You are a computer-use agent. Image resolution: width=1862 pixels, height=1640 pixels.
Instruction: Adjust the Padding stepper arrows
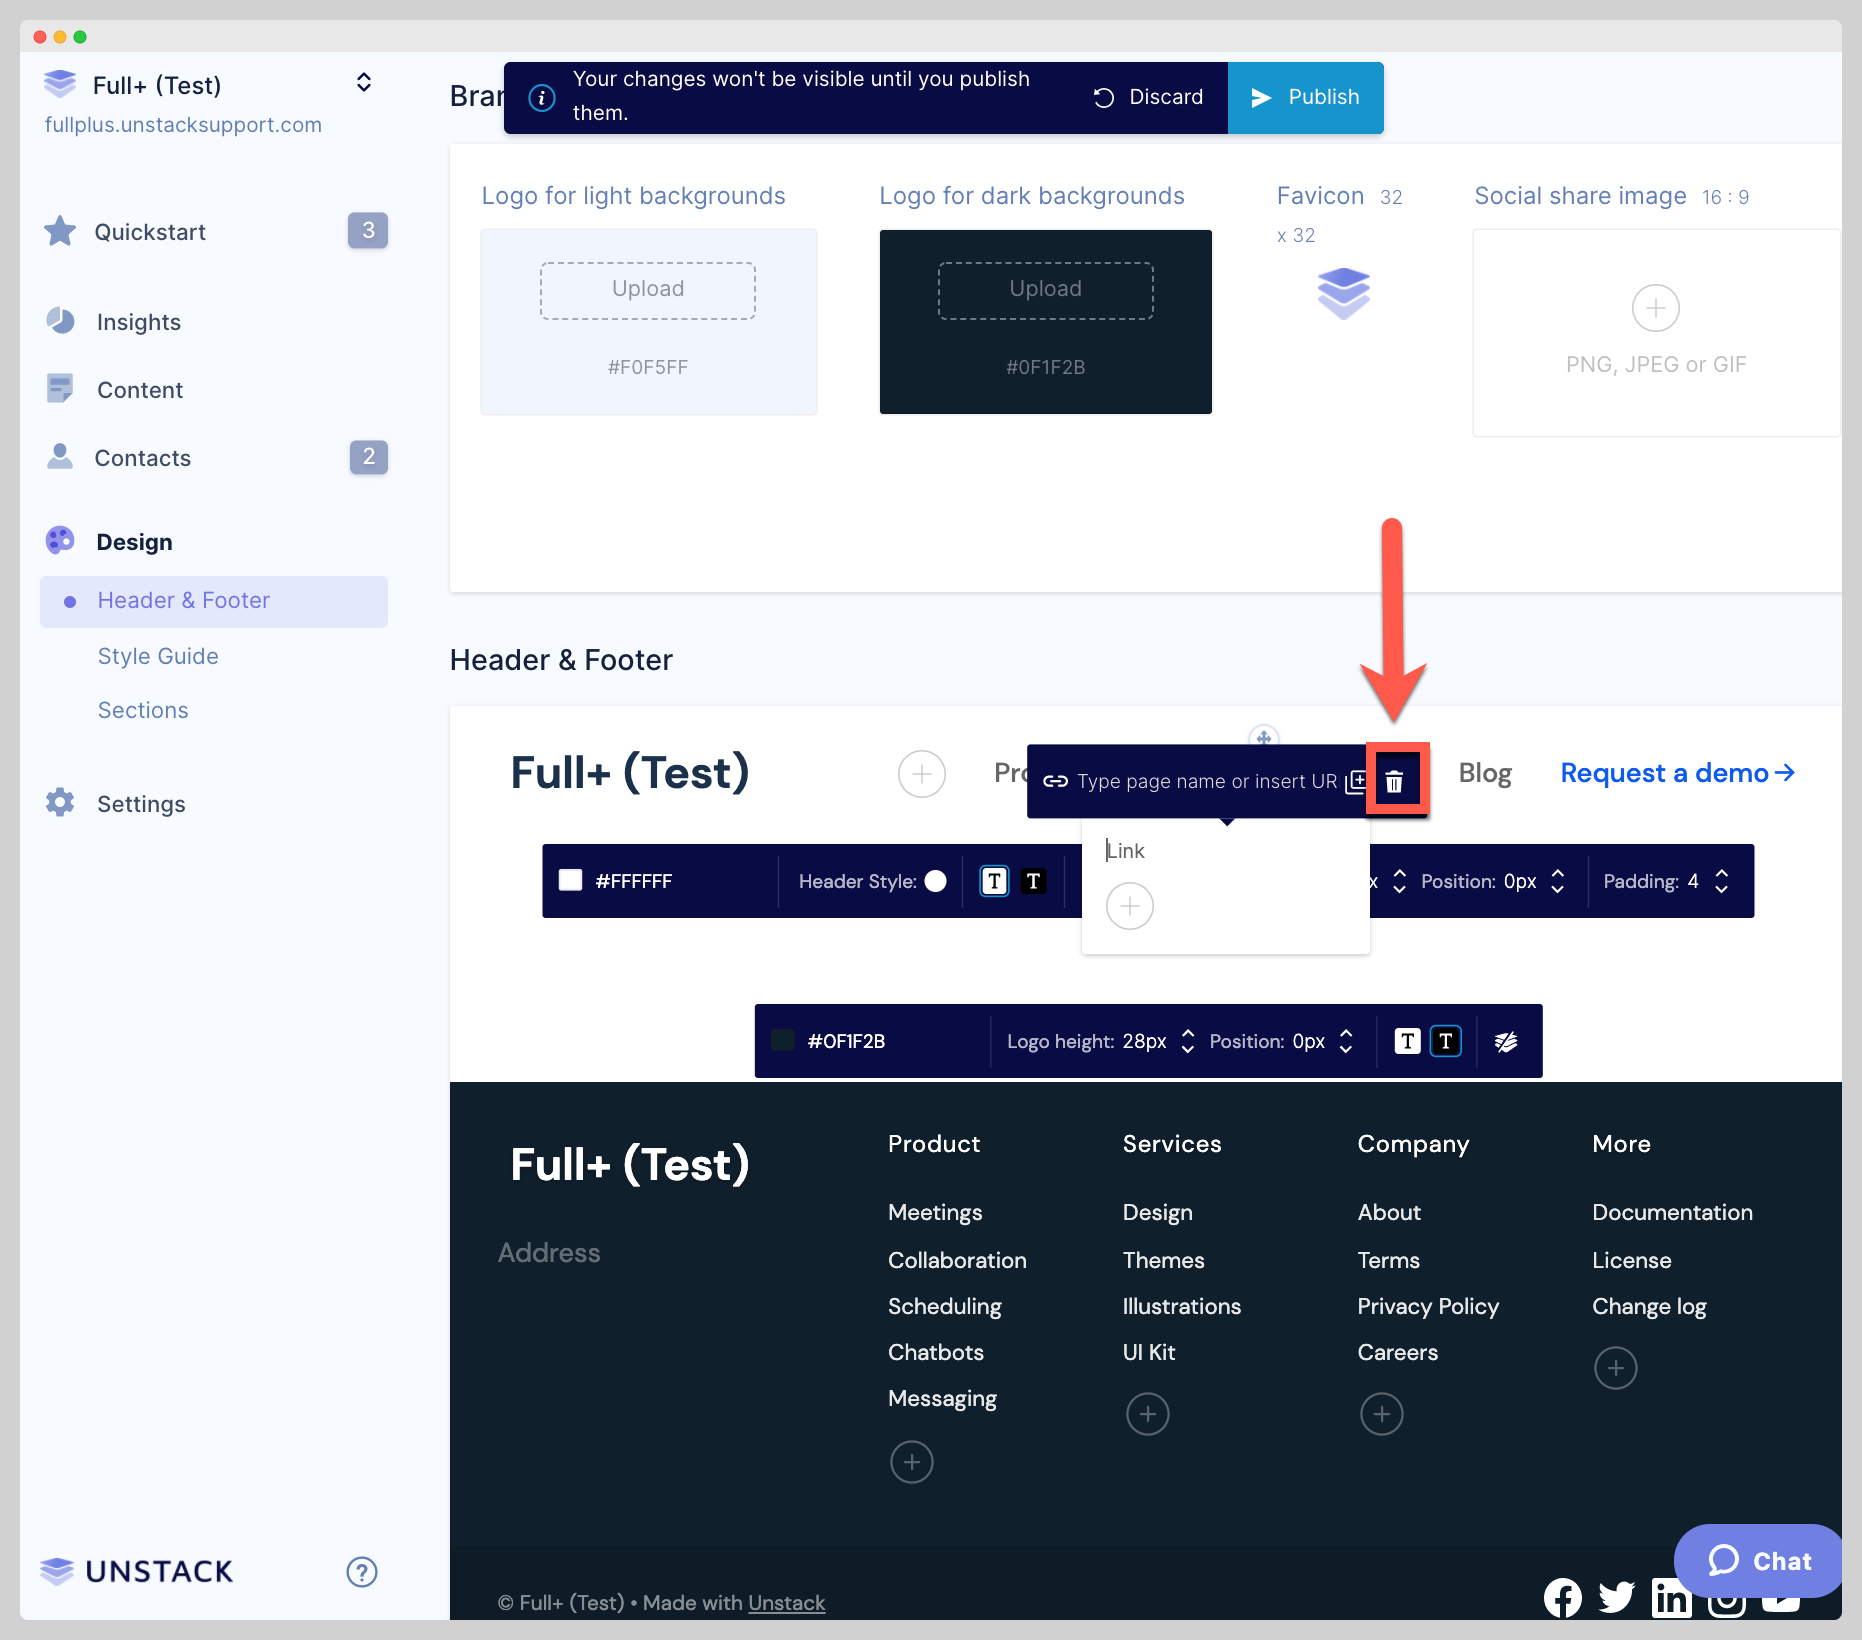coord(1722,881)
